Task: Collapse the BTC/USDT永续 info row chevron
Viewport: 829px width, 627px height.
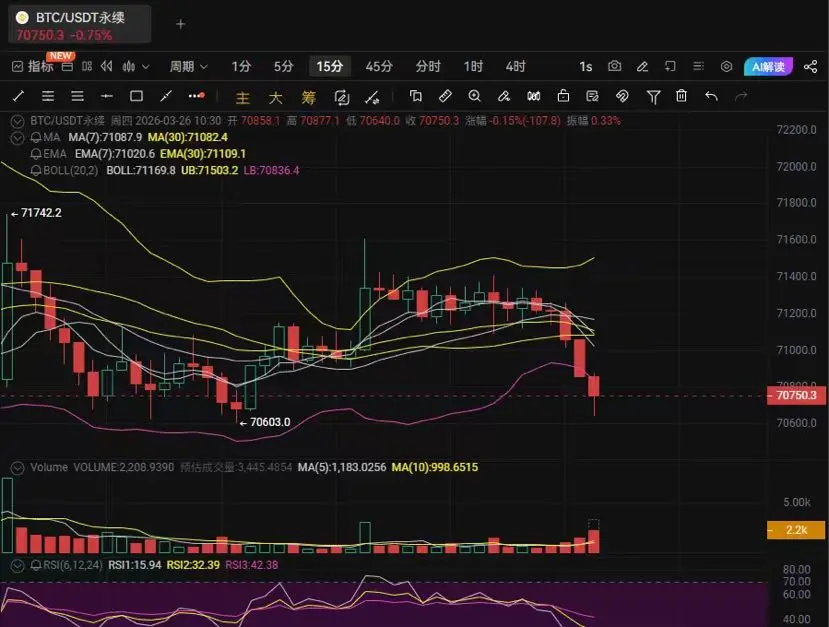Action: click(17, 121)
